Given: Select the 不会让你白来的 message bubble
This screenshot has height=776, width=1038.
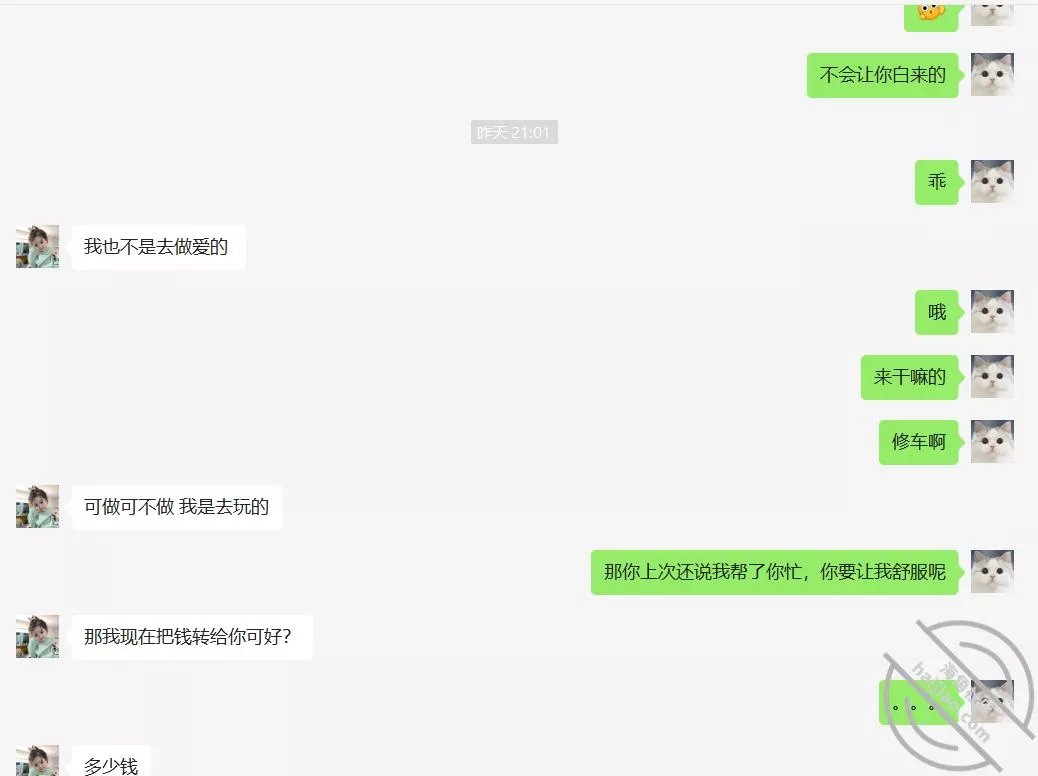Looking at the screenshot, I should (882, 75).
